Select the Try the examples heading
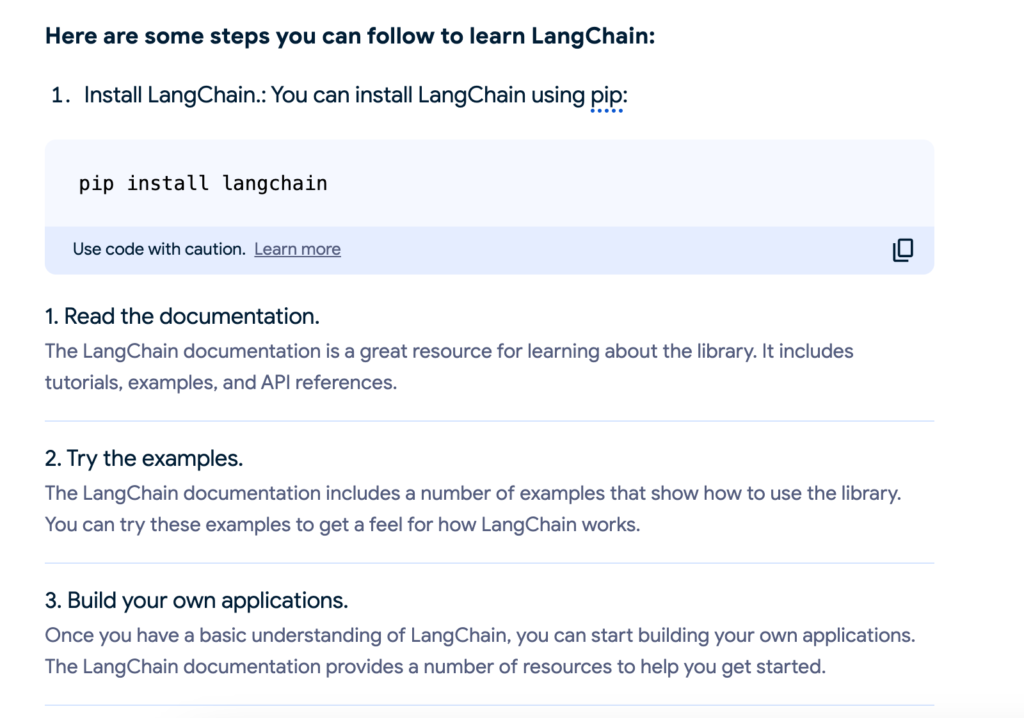1024x718 pixels. click(x=144, y=459)
